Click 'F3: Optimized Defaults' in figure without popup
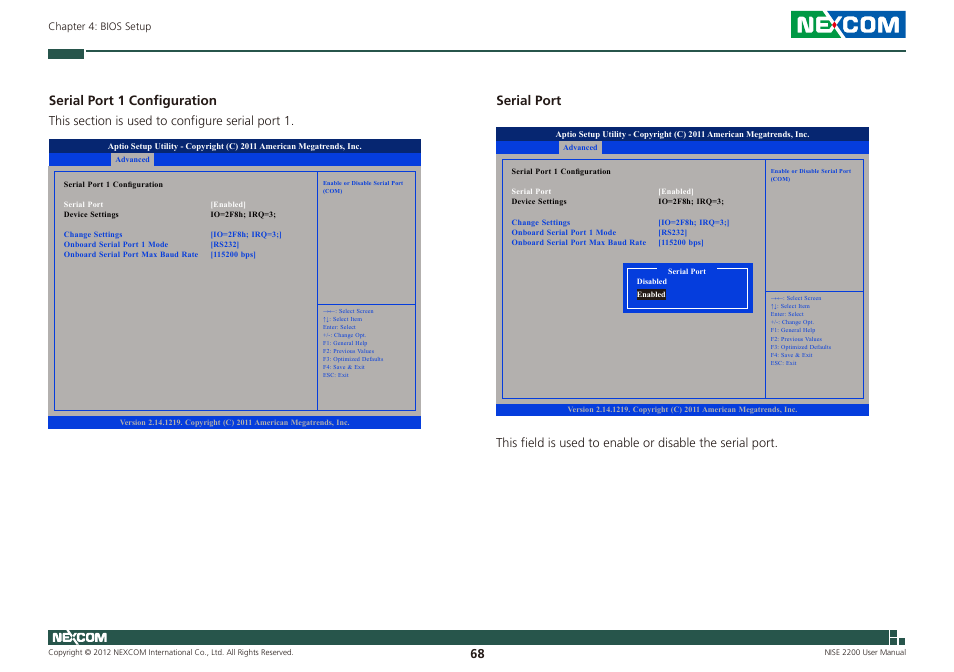 point(353,359)
